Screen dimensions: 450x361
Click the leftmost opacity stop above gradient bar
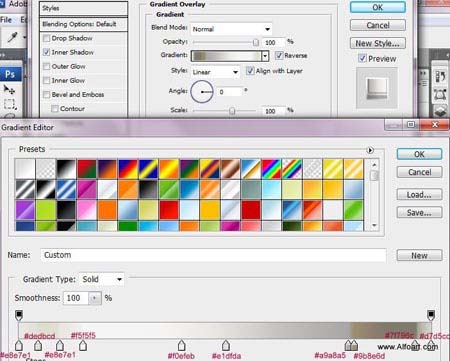click(x=19, y=315)
